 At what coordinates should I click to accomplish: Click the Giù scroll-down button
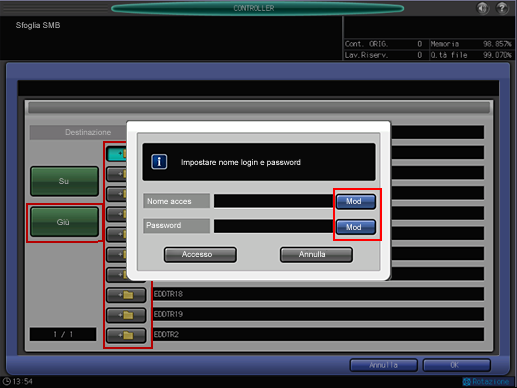pos(64,222)
